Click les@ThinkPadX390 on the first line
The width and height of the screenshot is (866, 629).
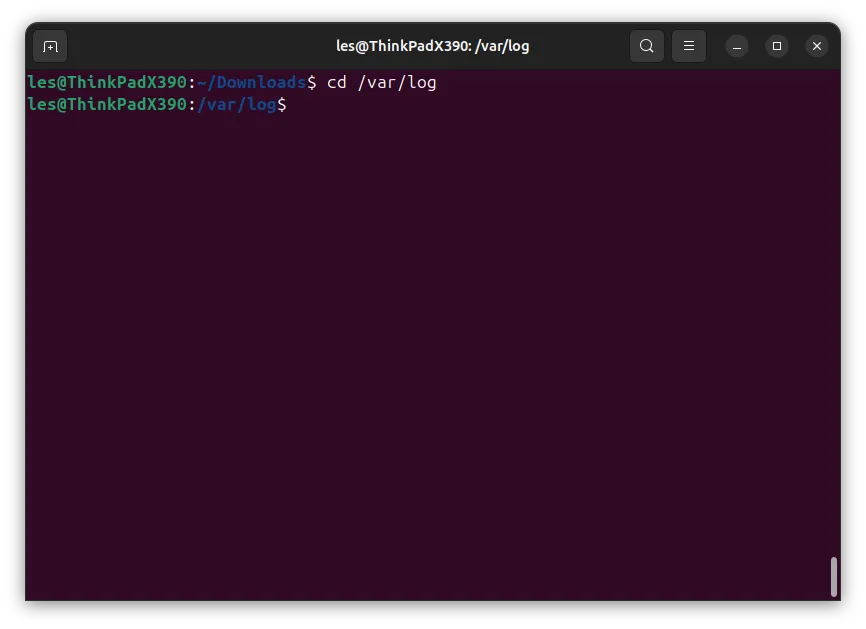click(107, 82)
